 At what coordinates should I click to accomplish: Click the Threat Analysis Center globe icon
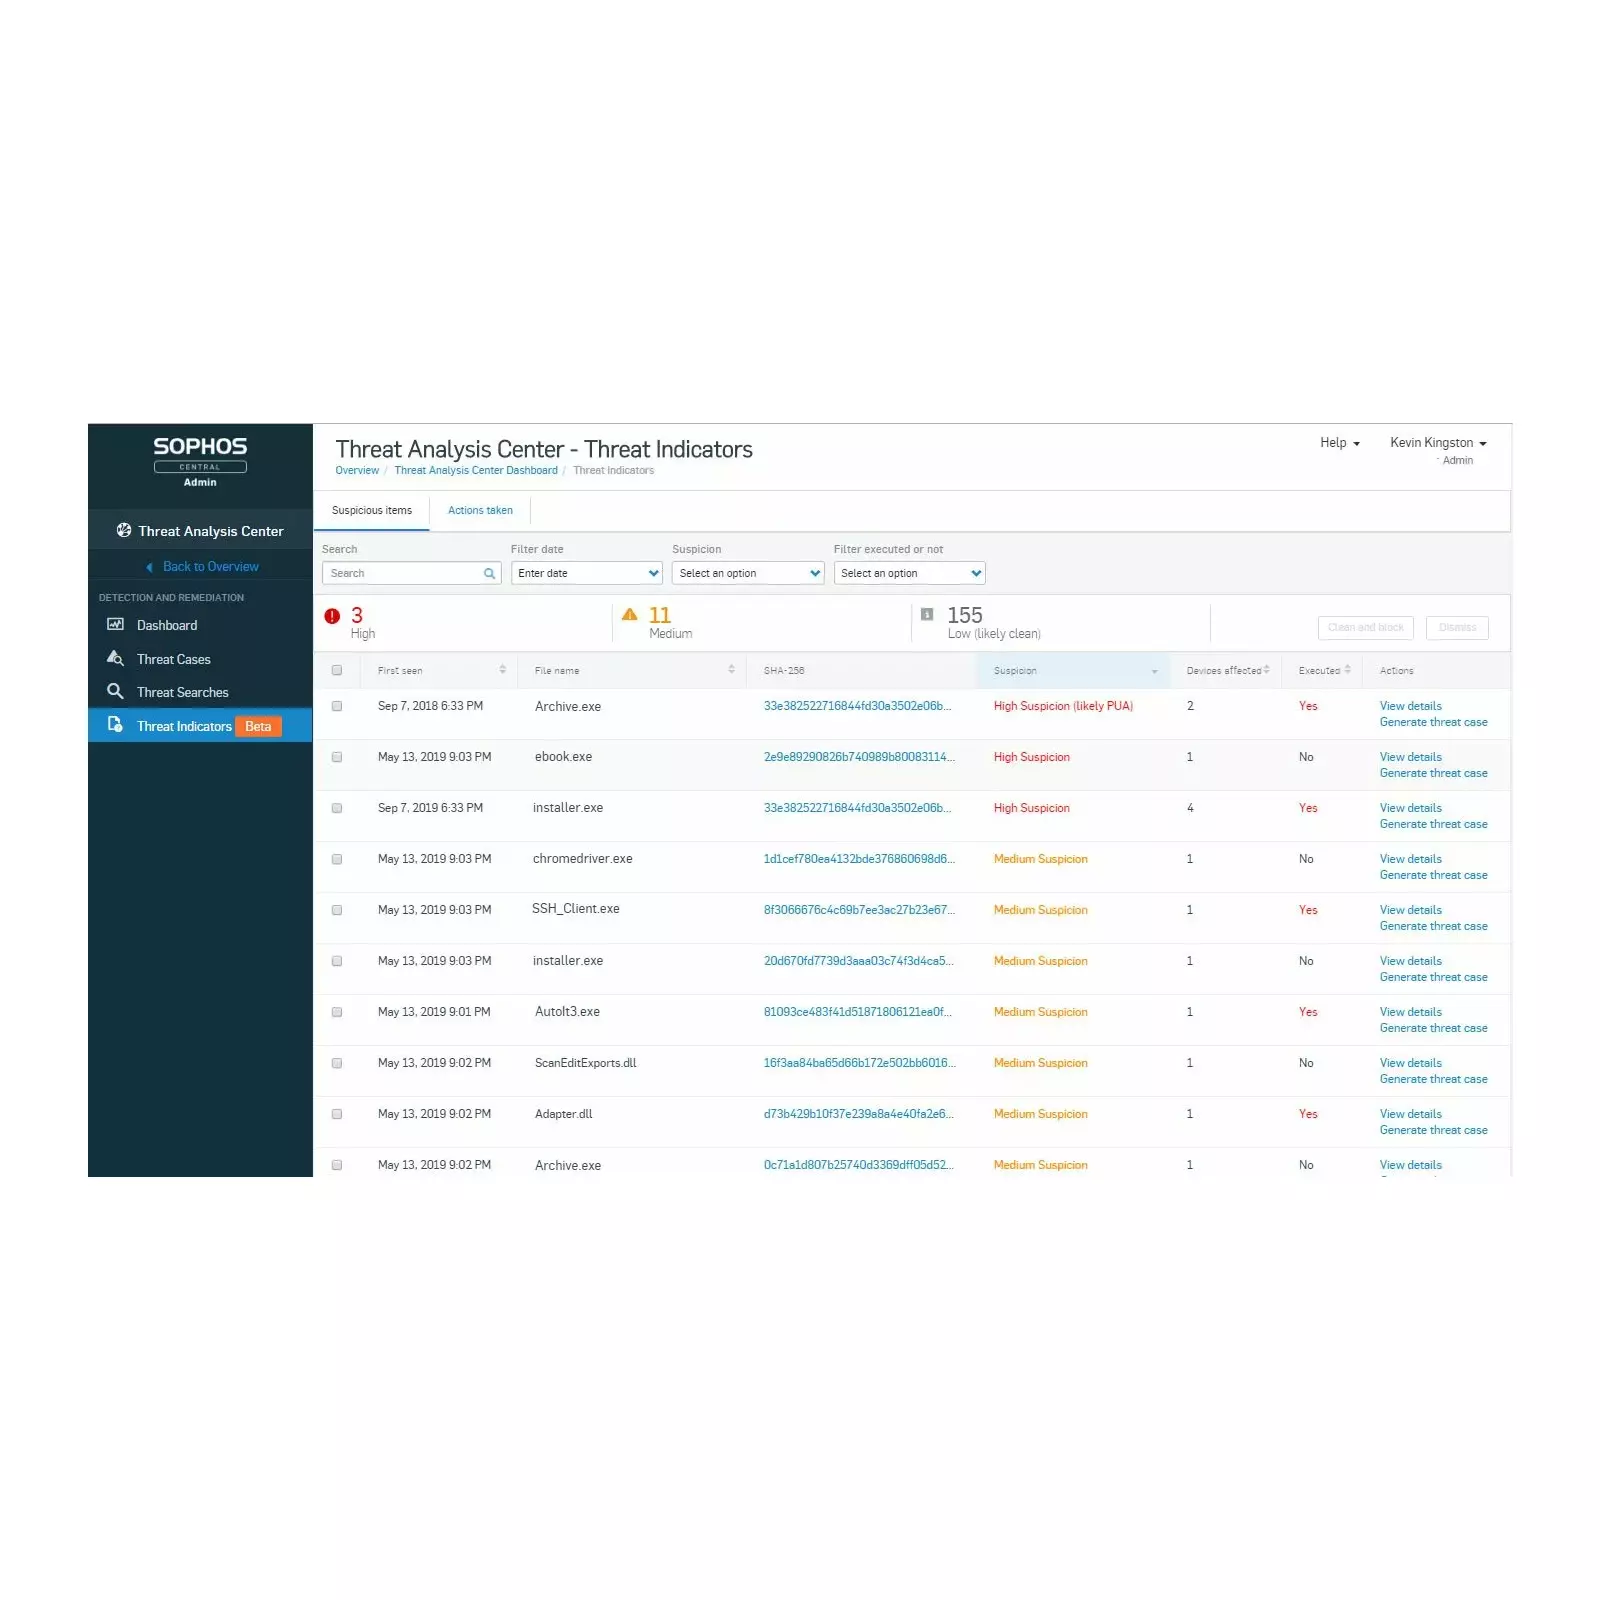(x=124, y=530)
